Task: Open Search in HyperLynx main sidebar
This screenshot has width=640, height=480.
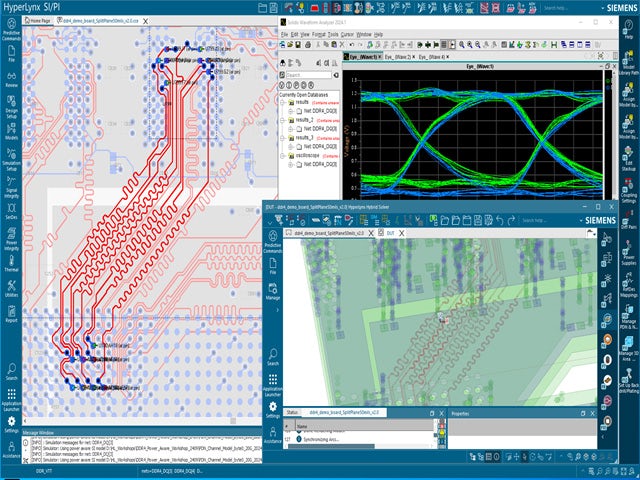Action: (11, 371)
